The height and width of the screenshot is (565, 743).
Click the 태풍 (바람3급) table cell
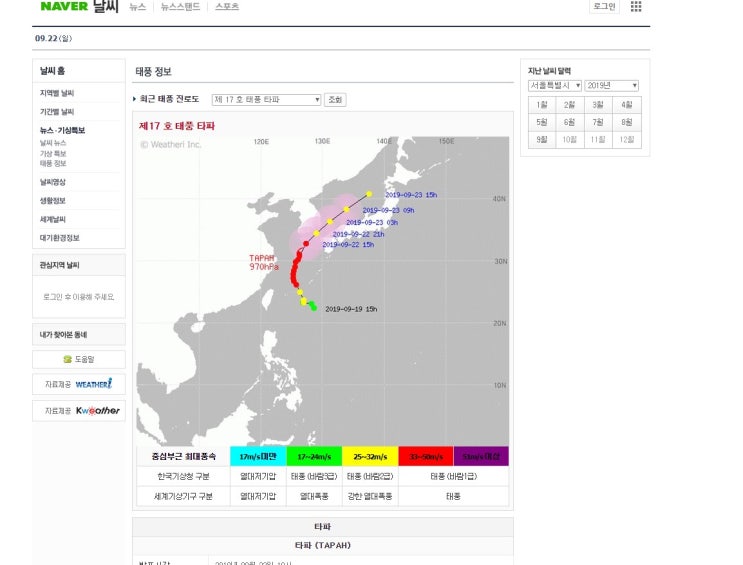point(314,476)
